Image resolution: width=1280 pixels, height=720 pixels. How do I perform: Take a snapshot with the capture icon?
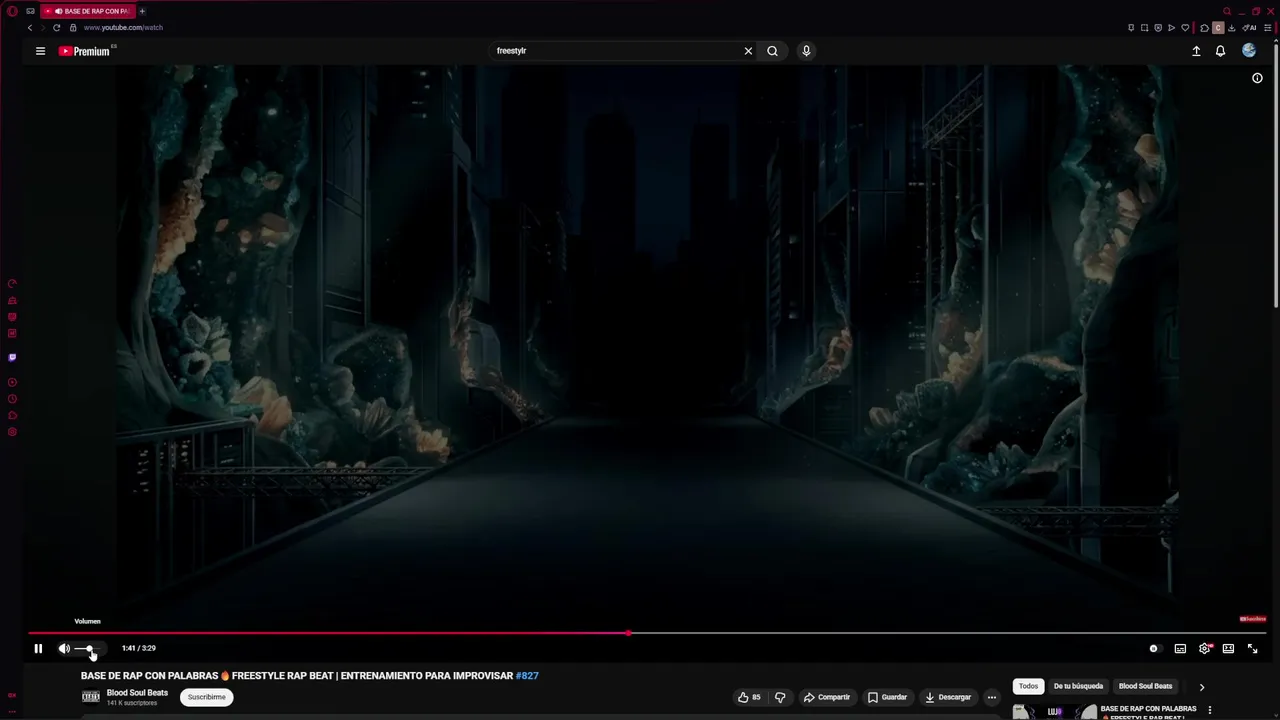pos(1145,28)
